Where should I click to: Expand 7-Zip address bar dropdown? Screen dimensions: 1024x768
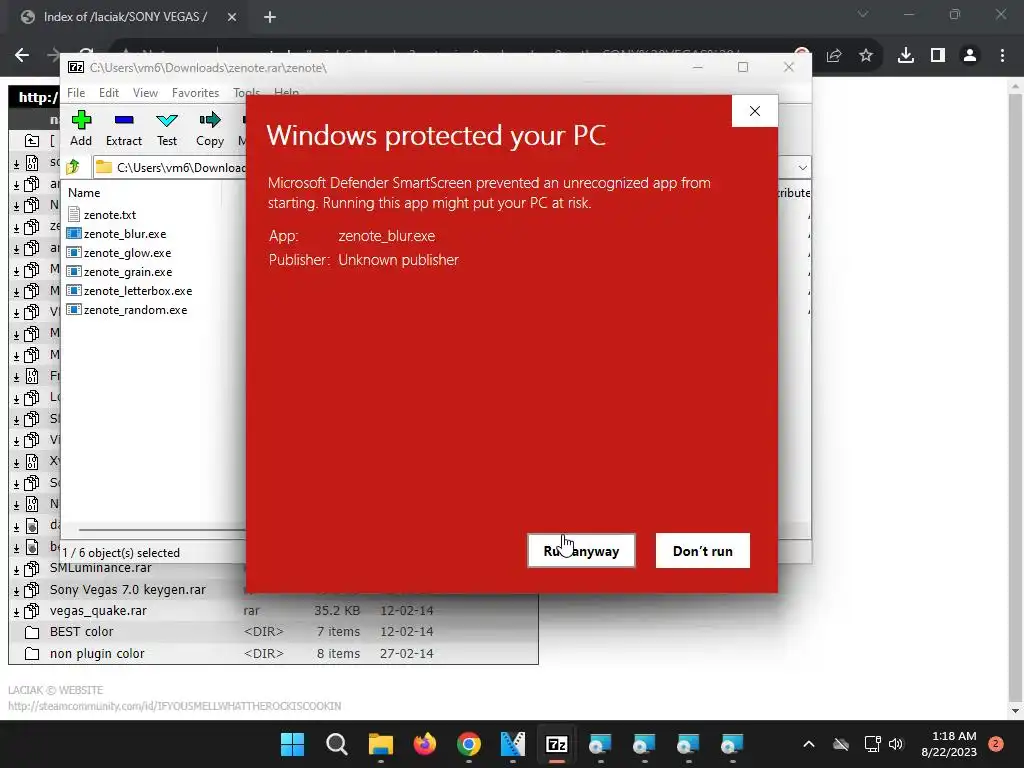[x=802, y=168]
